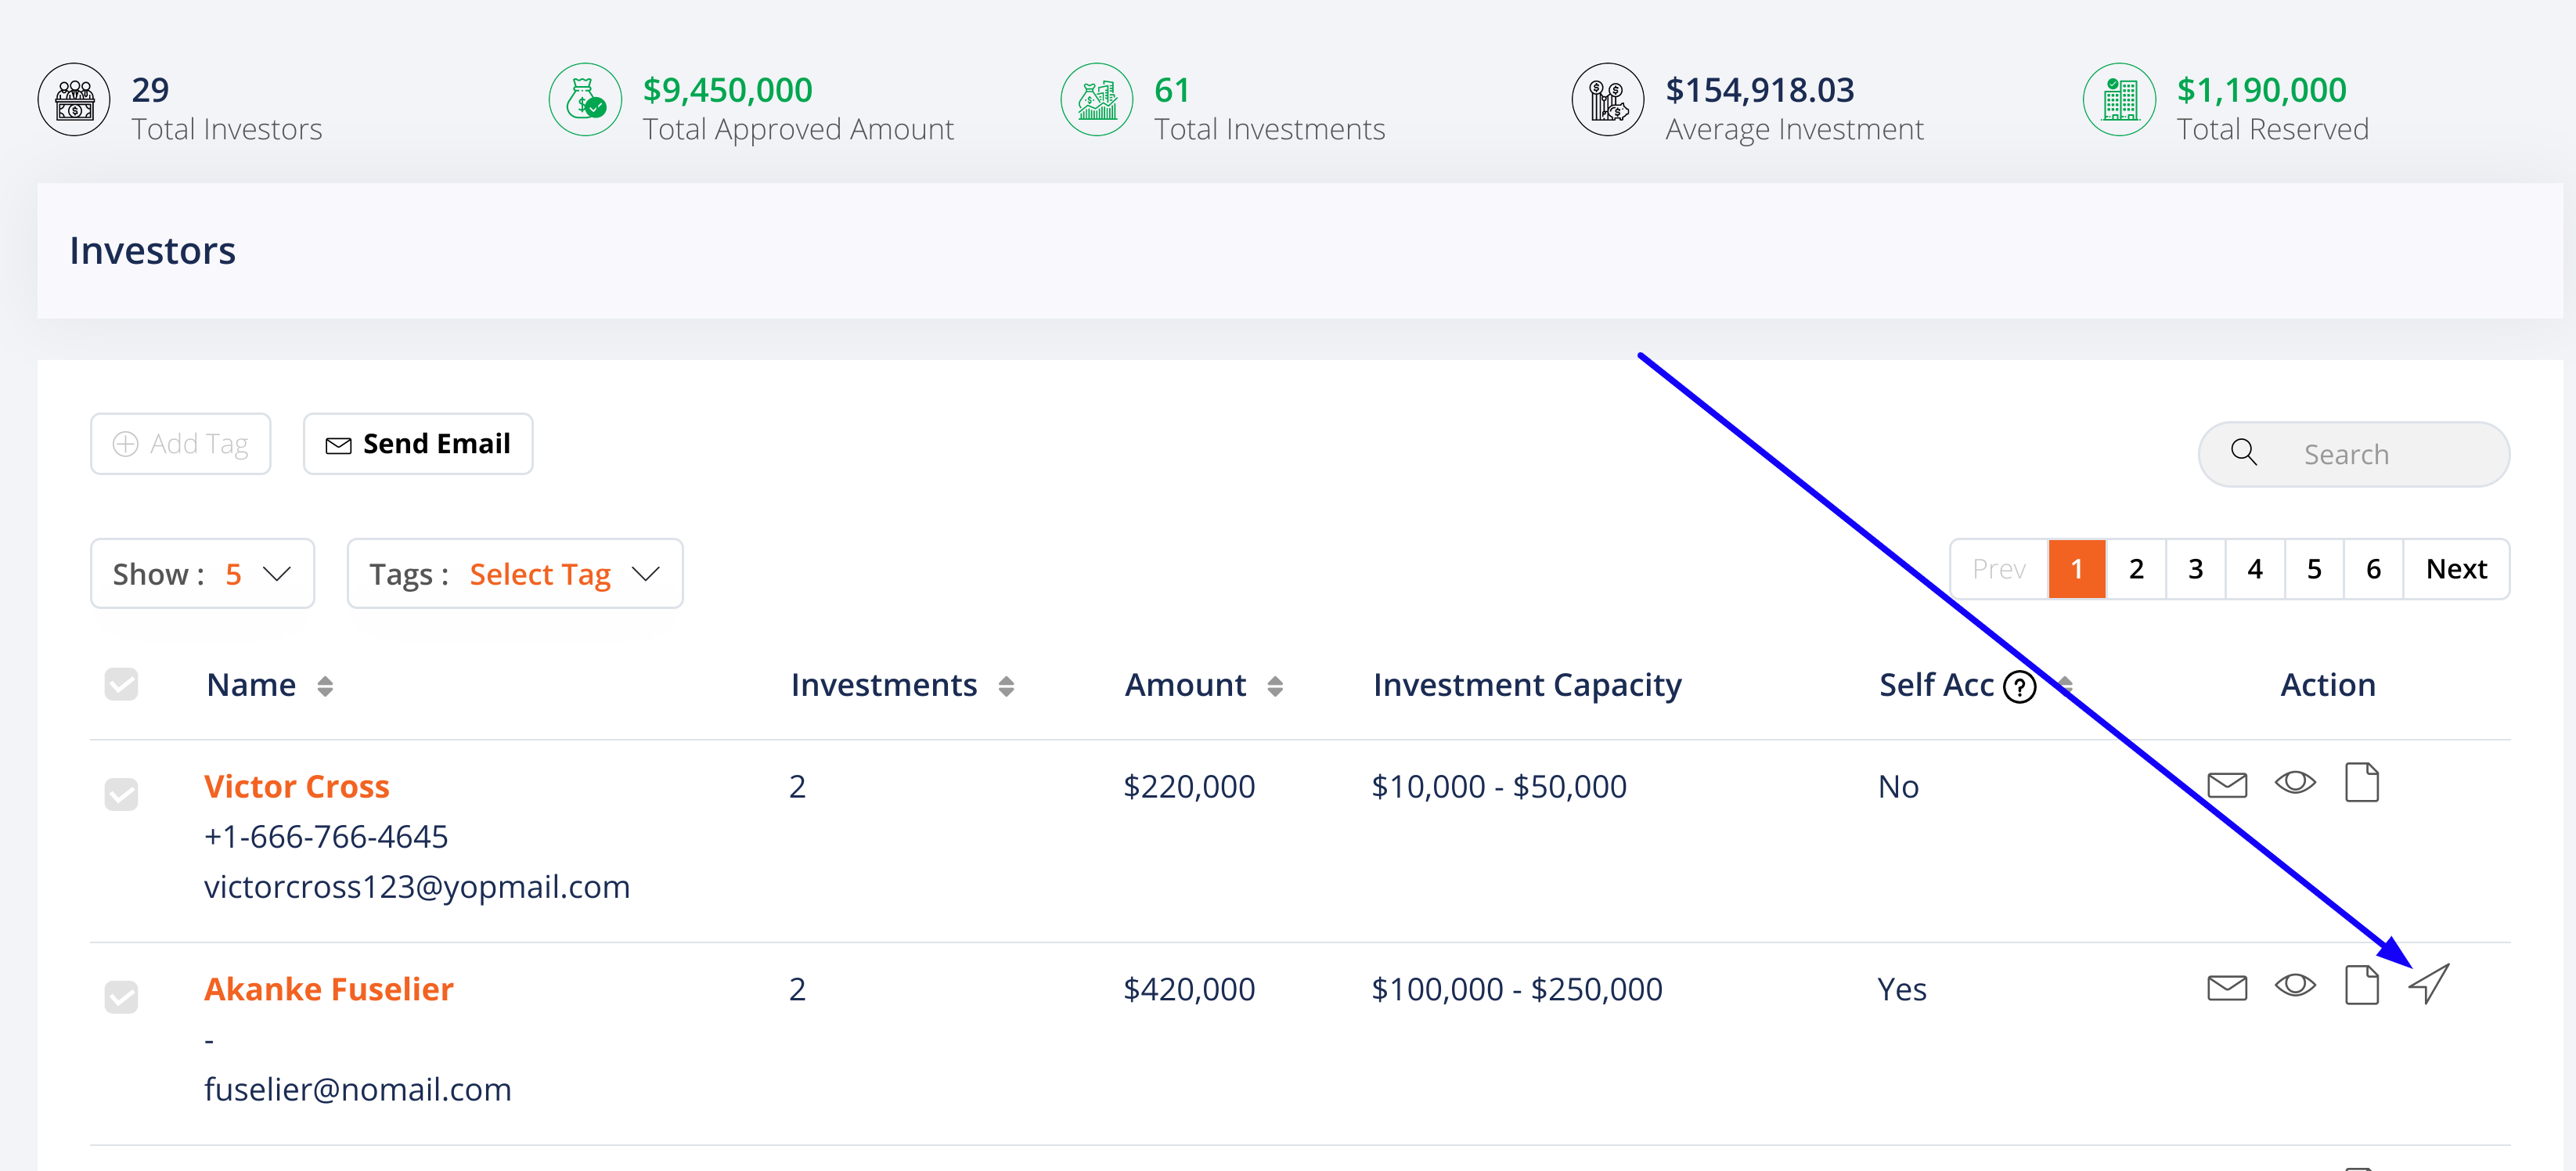Click envelope icon in Akanke Fuselier row

coord(2226,987)
